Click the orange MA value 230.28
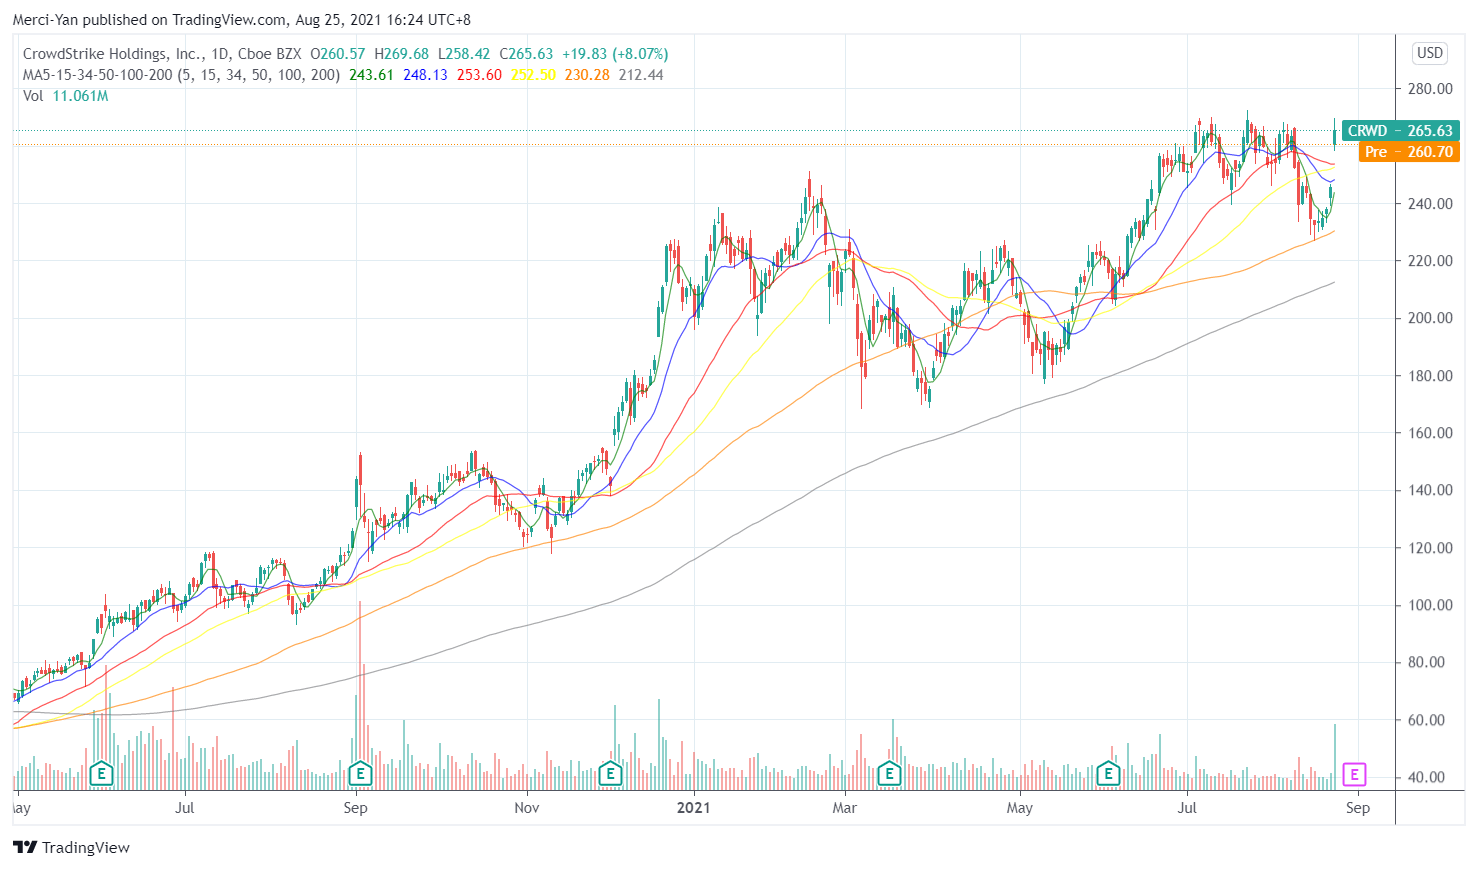The width and height of the screenshot is (1478, 869). 587,75
